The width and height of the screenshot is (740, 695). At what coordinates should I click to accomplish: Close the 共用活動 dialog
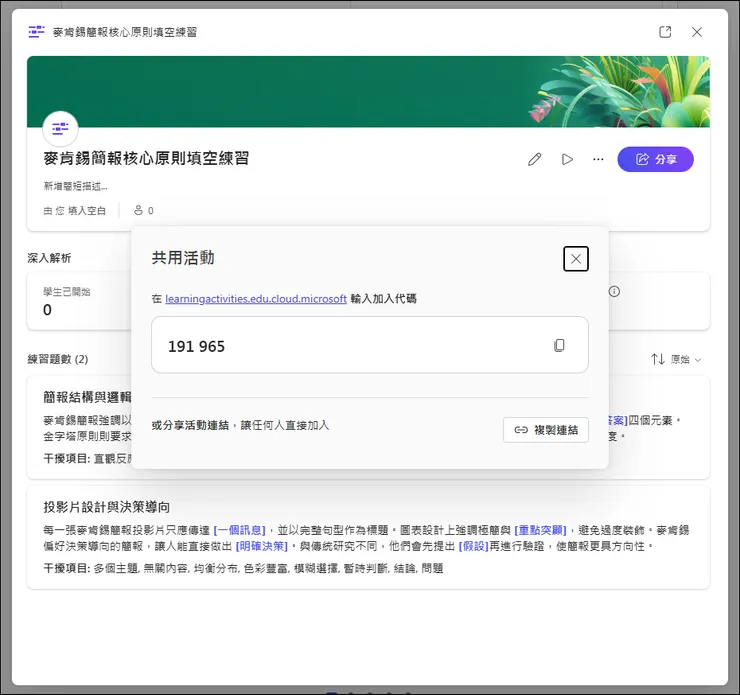(x=576, y=259)
